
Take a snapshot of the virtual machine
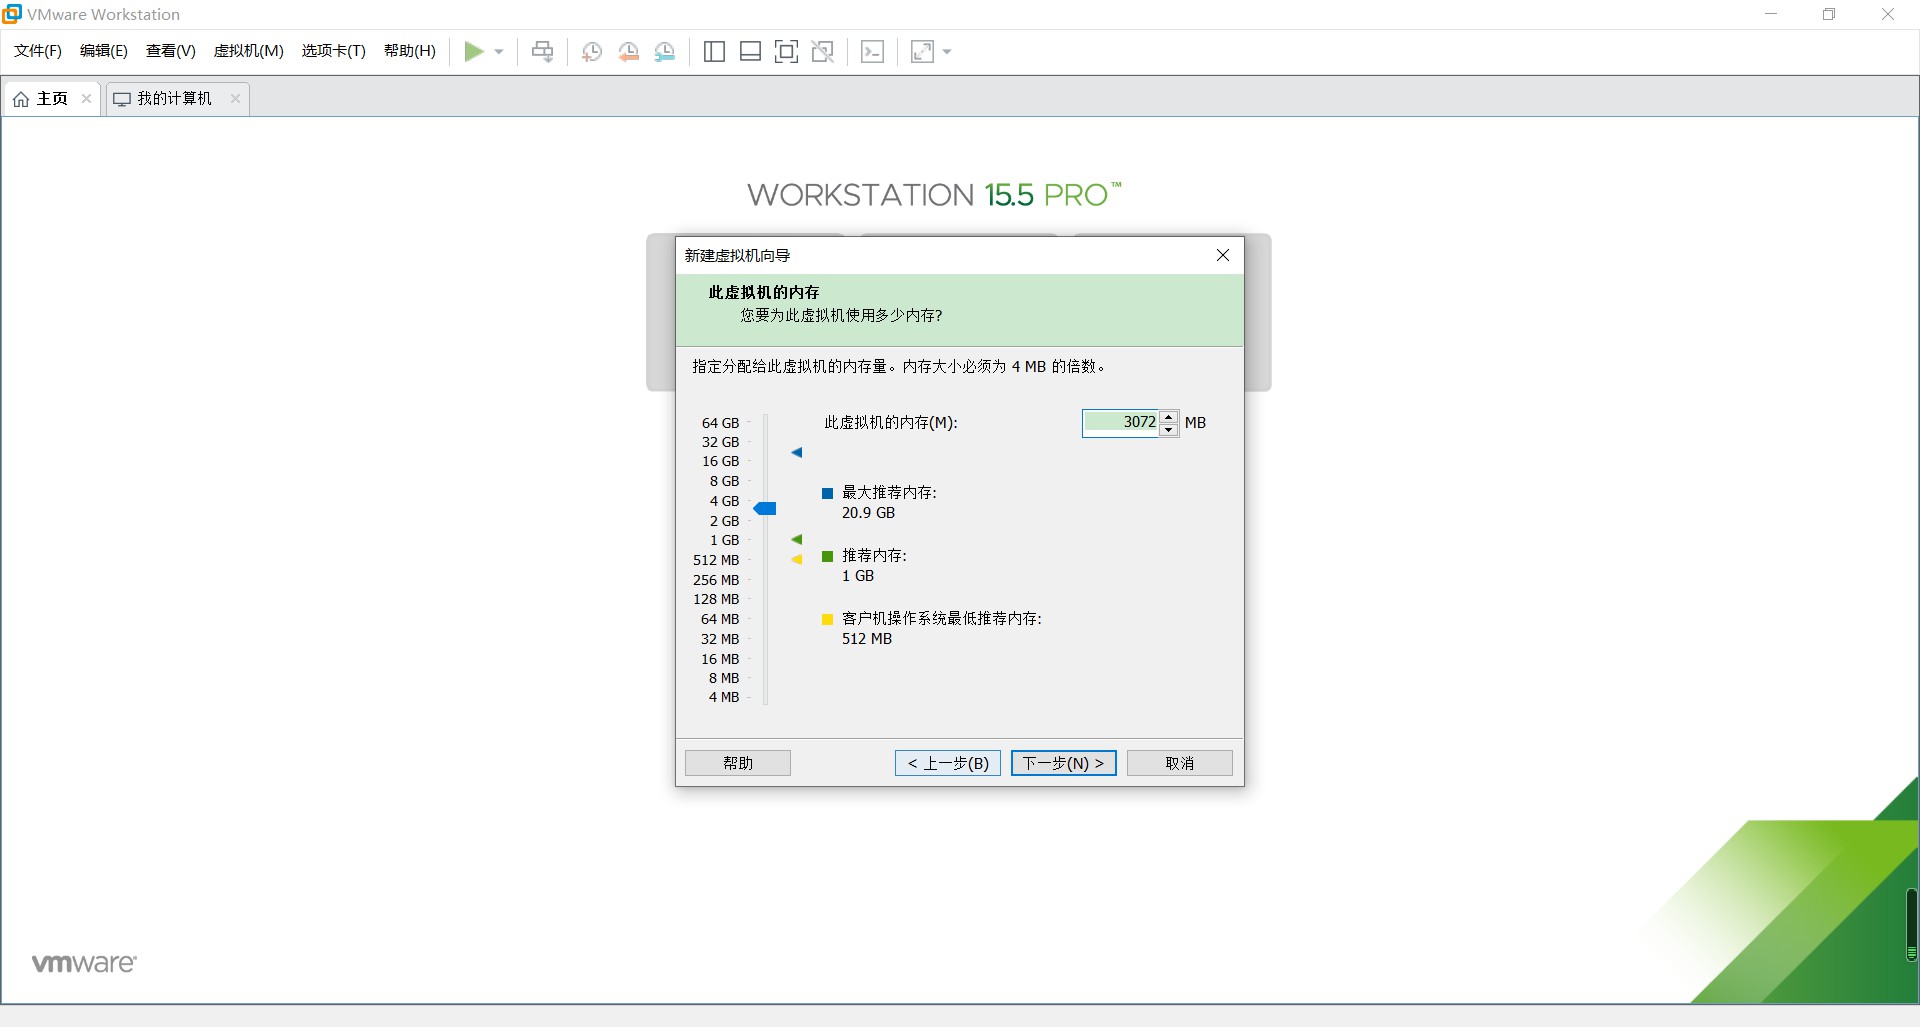pyautogui.click(x=592, y=52)
